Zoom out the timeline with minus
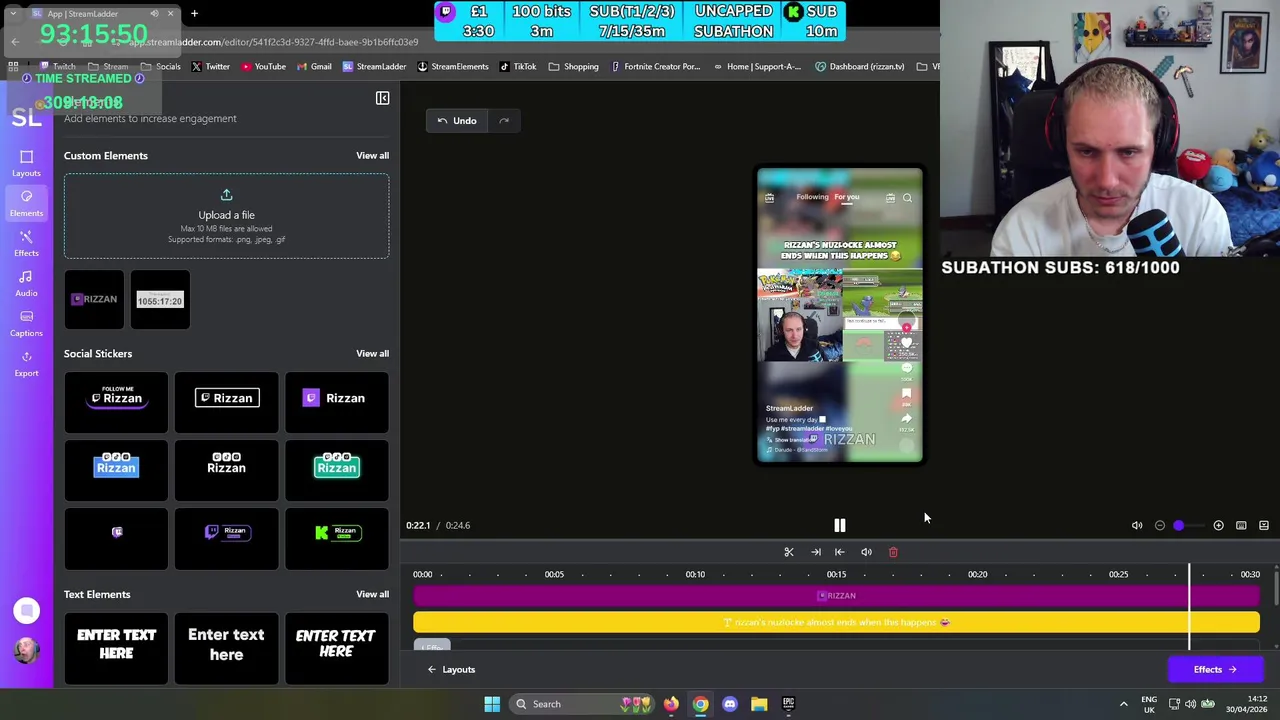The image size is (1280, 720). coord(1160,525)
